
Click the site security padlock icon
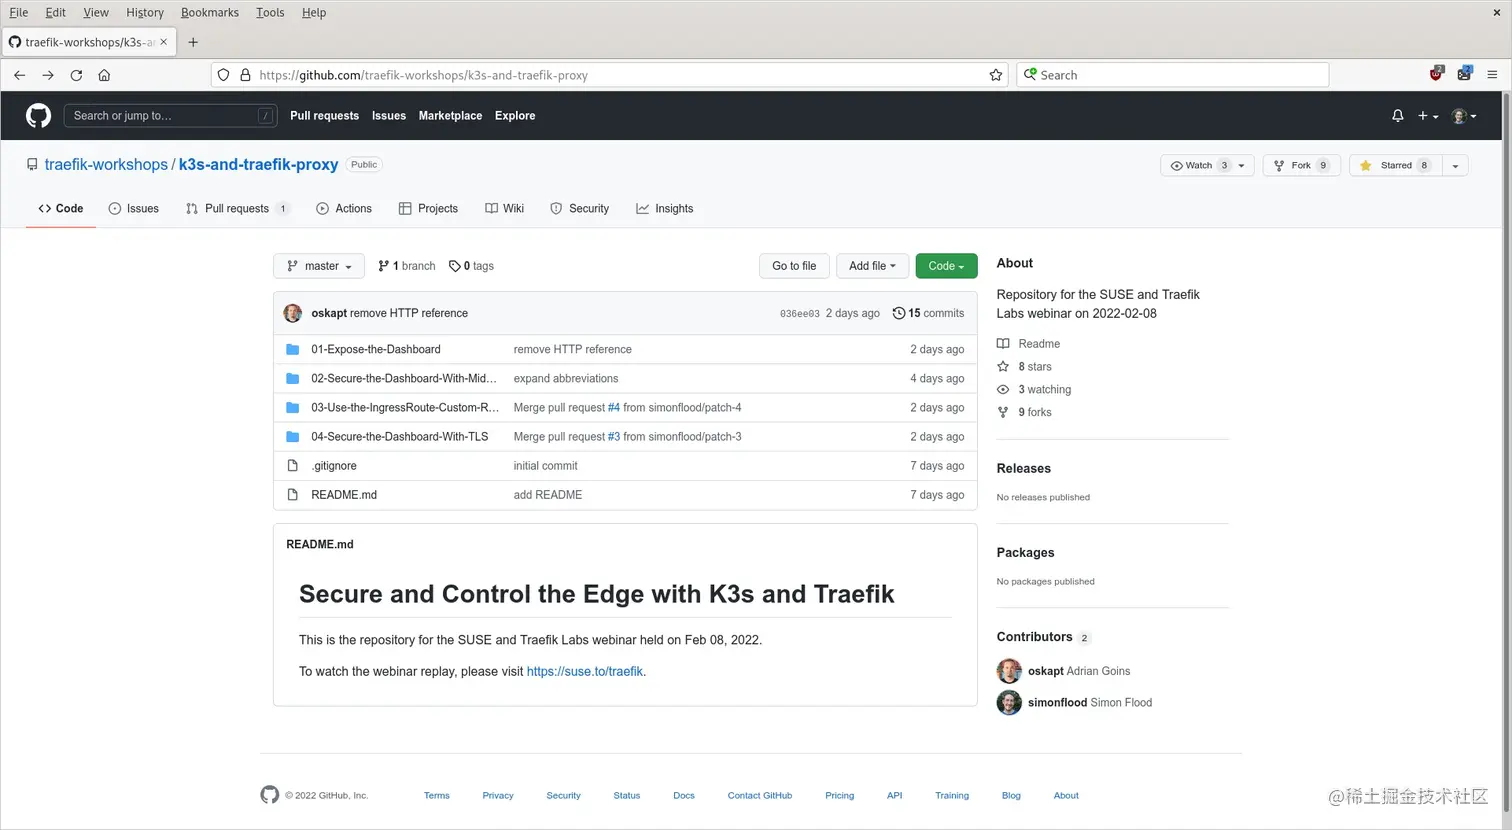click(x=245, y=75)
